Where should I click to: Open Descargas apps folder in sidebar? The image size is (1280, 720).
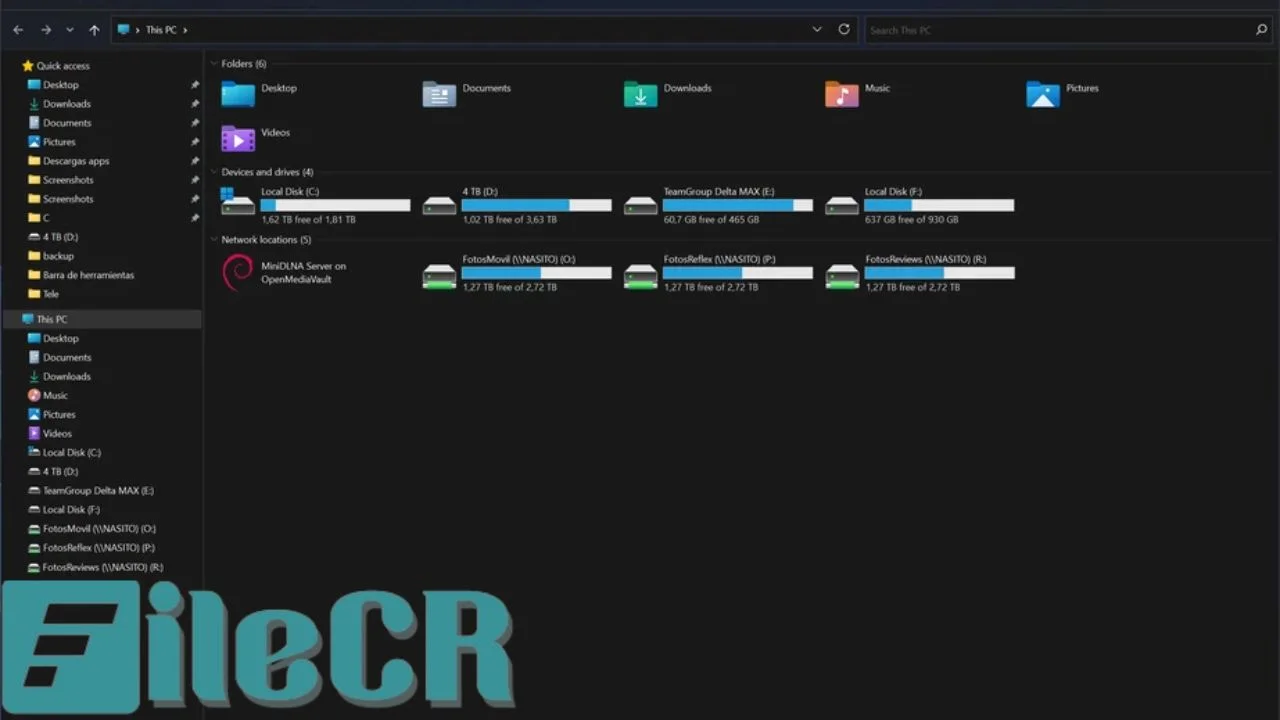pos(76,161)
